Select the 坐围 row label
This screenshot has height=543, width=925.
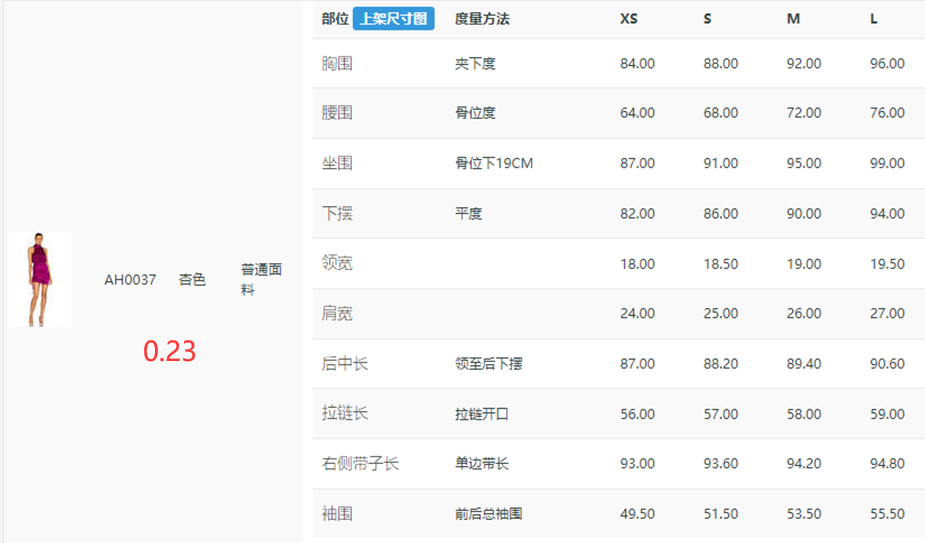tap(337, 163)
